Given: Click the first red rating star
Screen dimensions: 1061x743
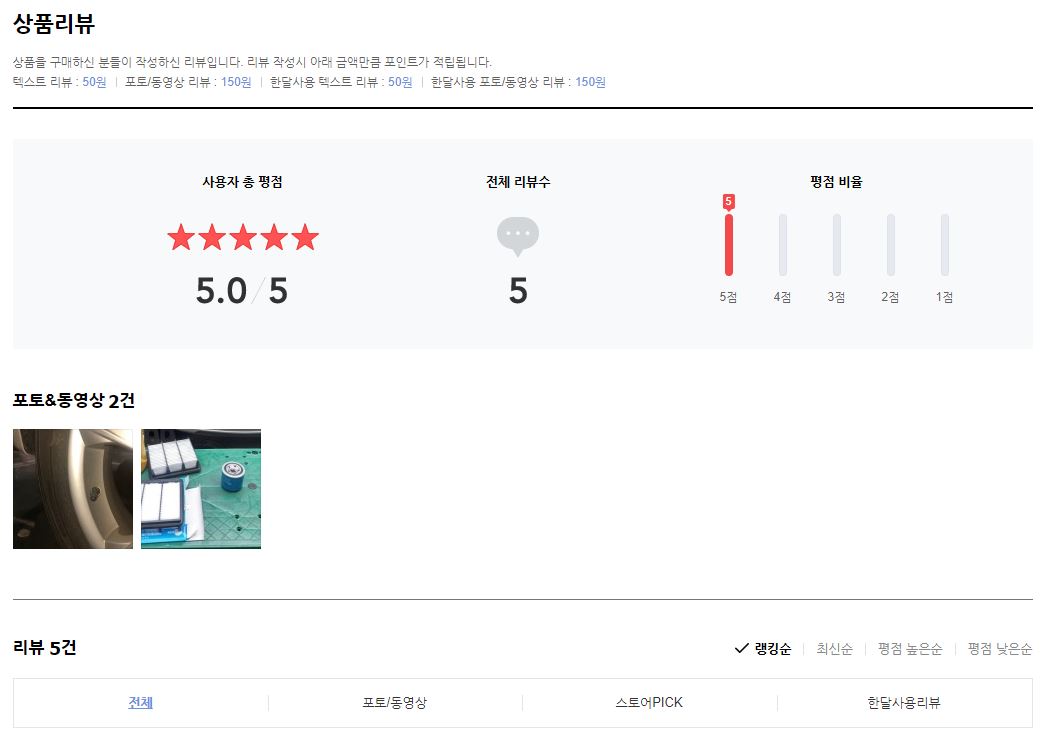Looking at the screenshot, I should [181, 238].
